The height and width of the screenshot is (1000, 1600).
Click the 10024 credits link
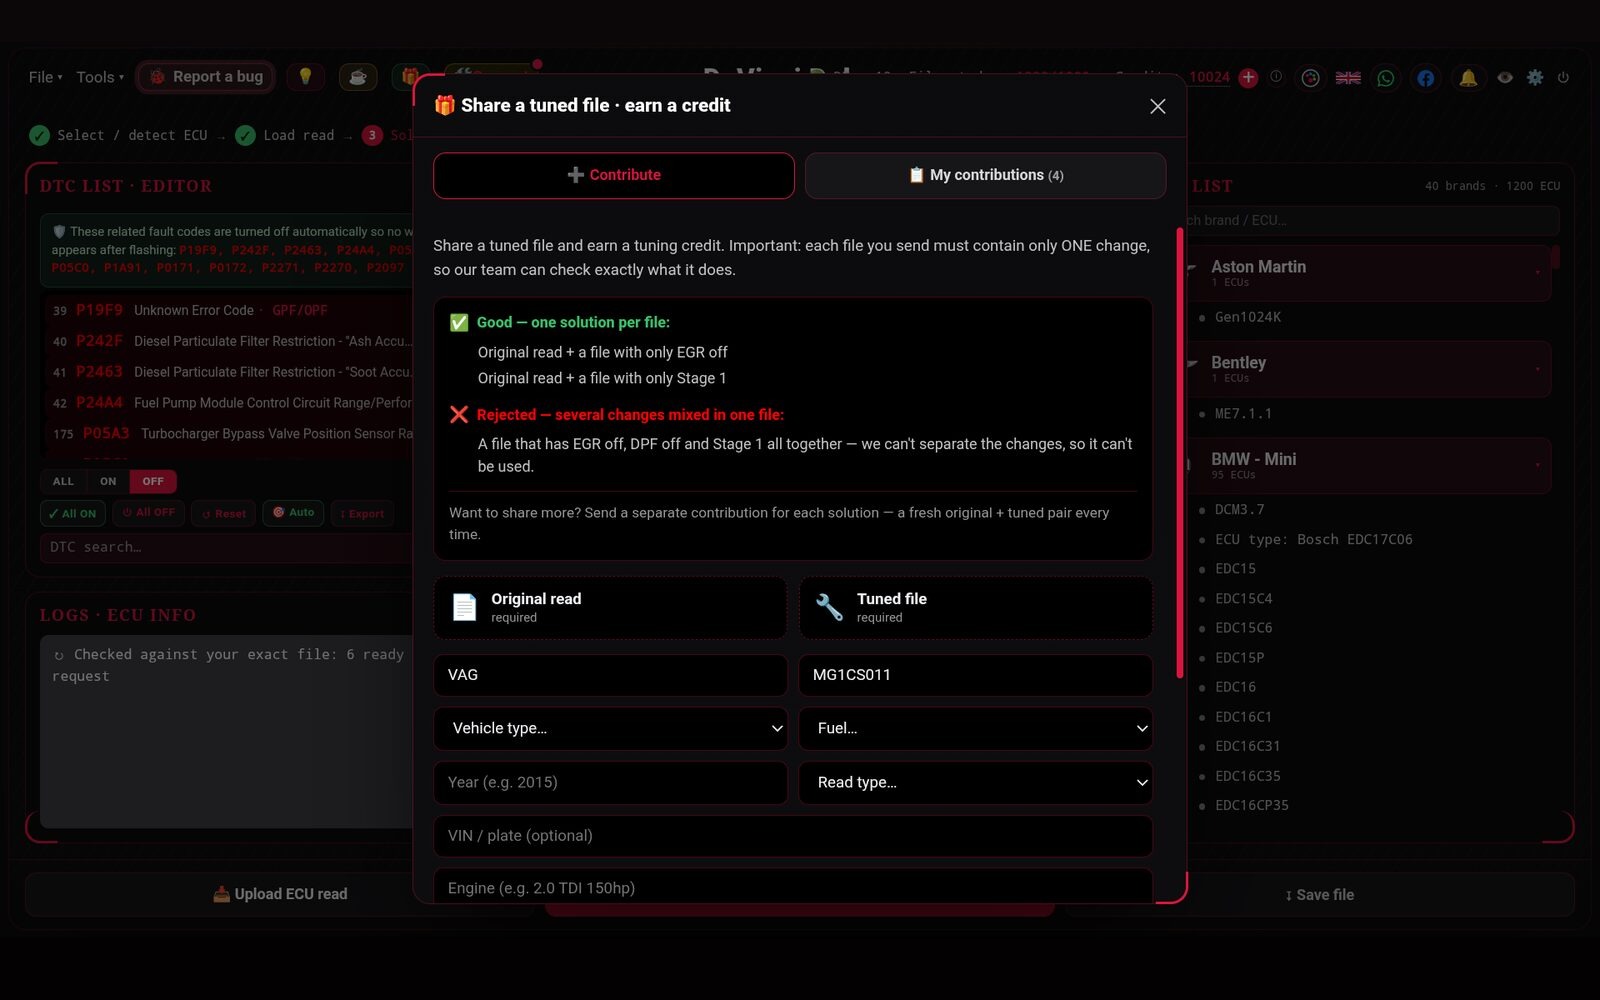click(1209, 77)
